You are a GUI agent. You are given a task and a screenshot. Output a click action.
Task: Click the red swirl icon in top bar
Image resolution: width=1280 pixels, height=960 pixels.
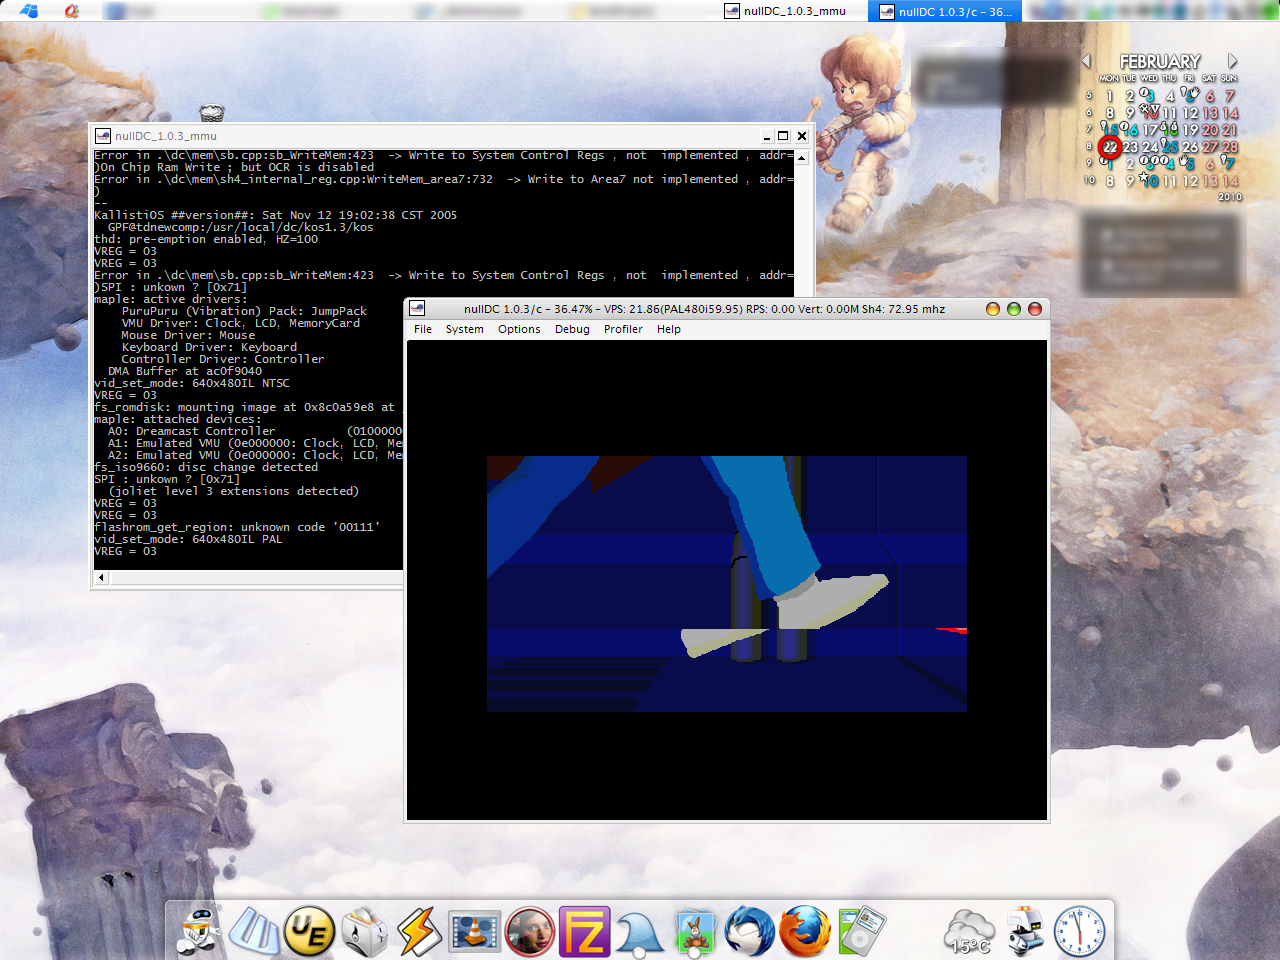point(72,11)
